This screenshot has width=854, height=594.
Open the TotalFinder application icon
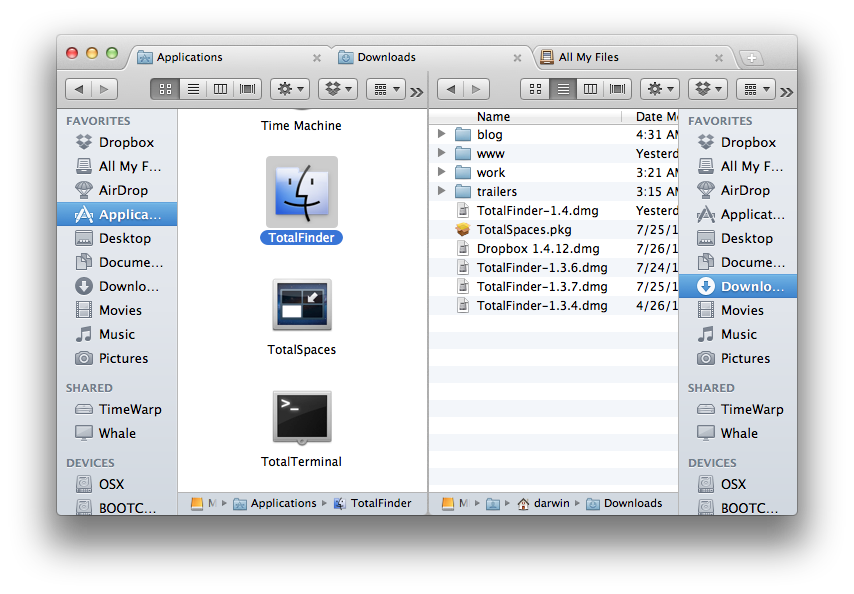point(302,192)
